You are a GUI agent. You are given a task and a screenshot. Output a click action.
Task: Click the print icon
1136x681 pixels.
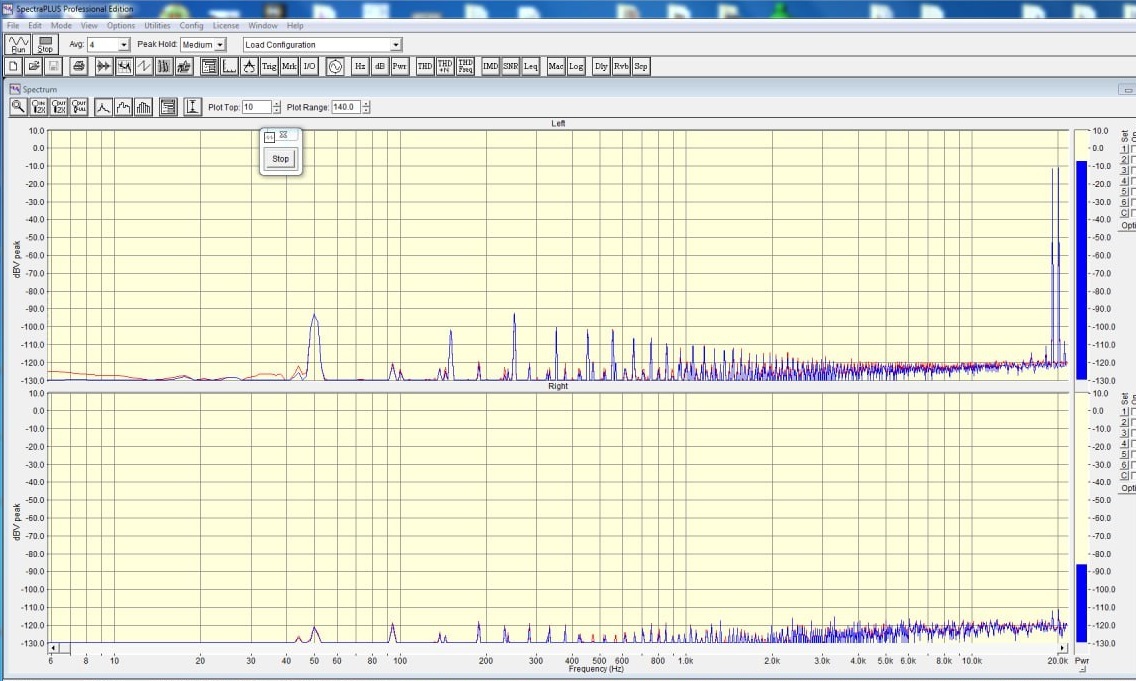coord(78,67)
